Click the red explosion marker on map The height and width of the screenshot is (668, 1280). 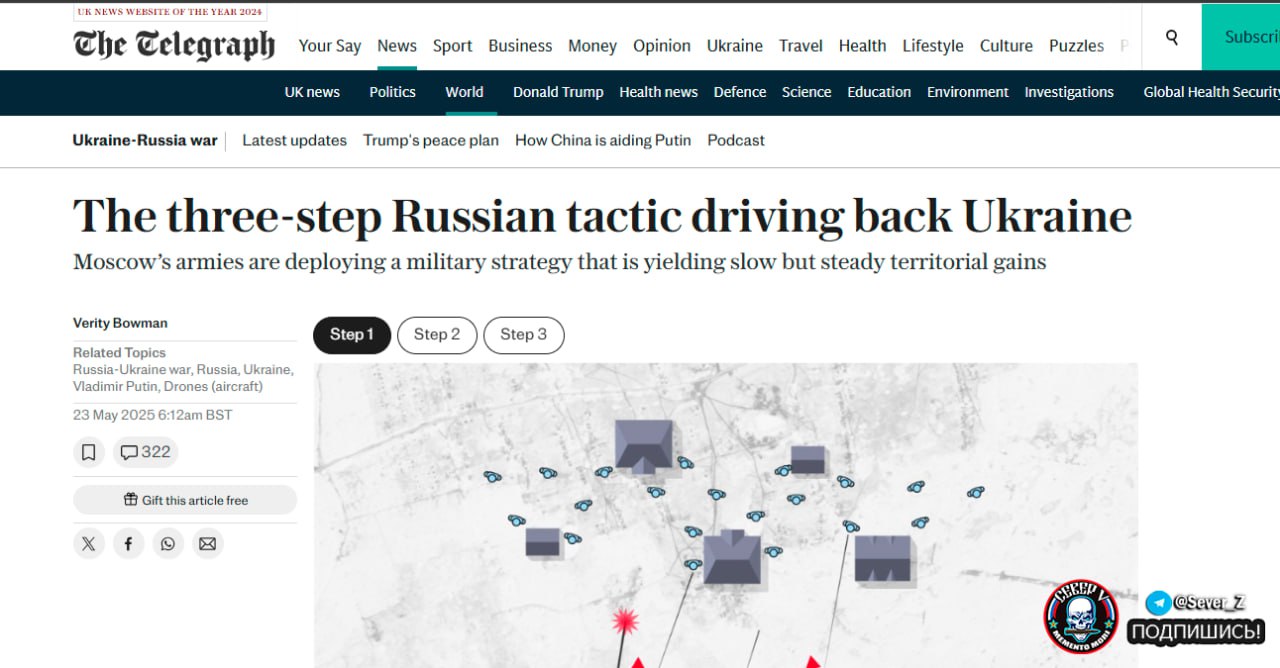[625, 621]
